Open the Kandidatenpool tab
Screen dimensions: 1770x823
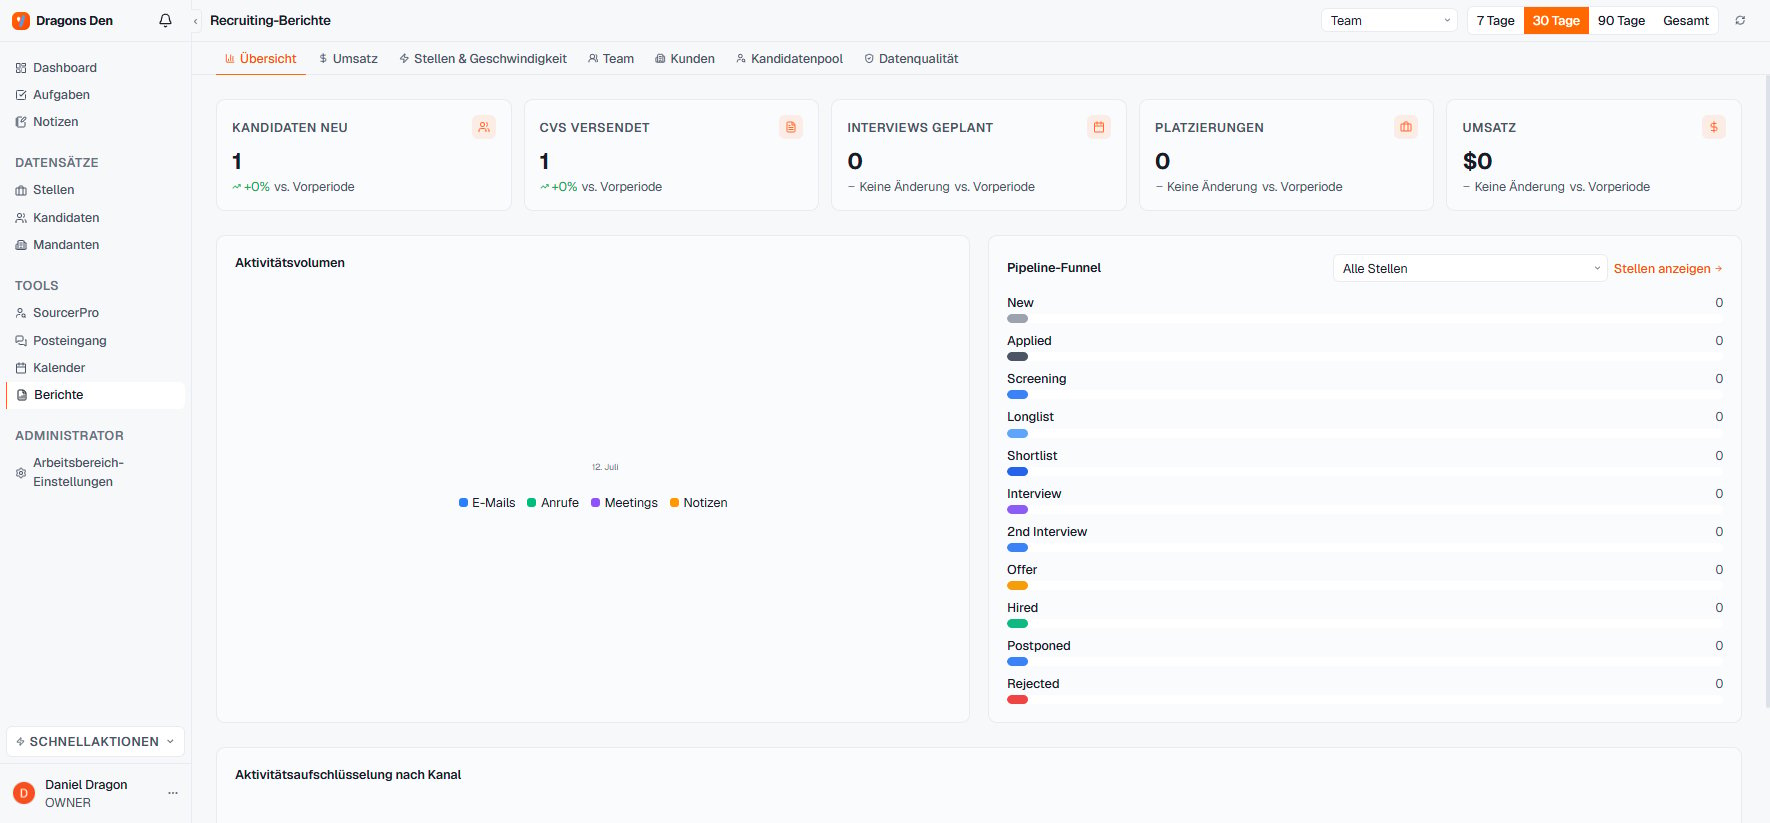click(x=789, y=59)
